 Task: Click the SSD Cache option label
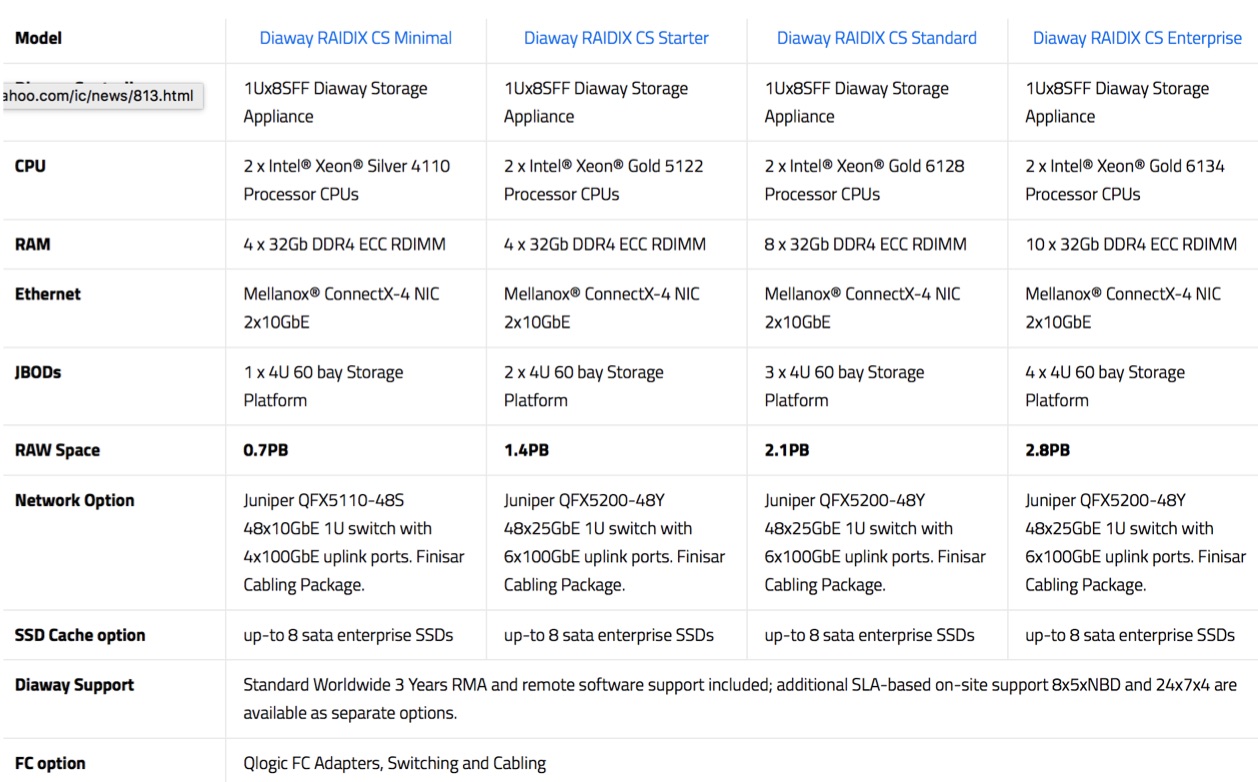80,635
